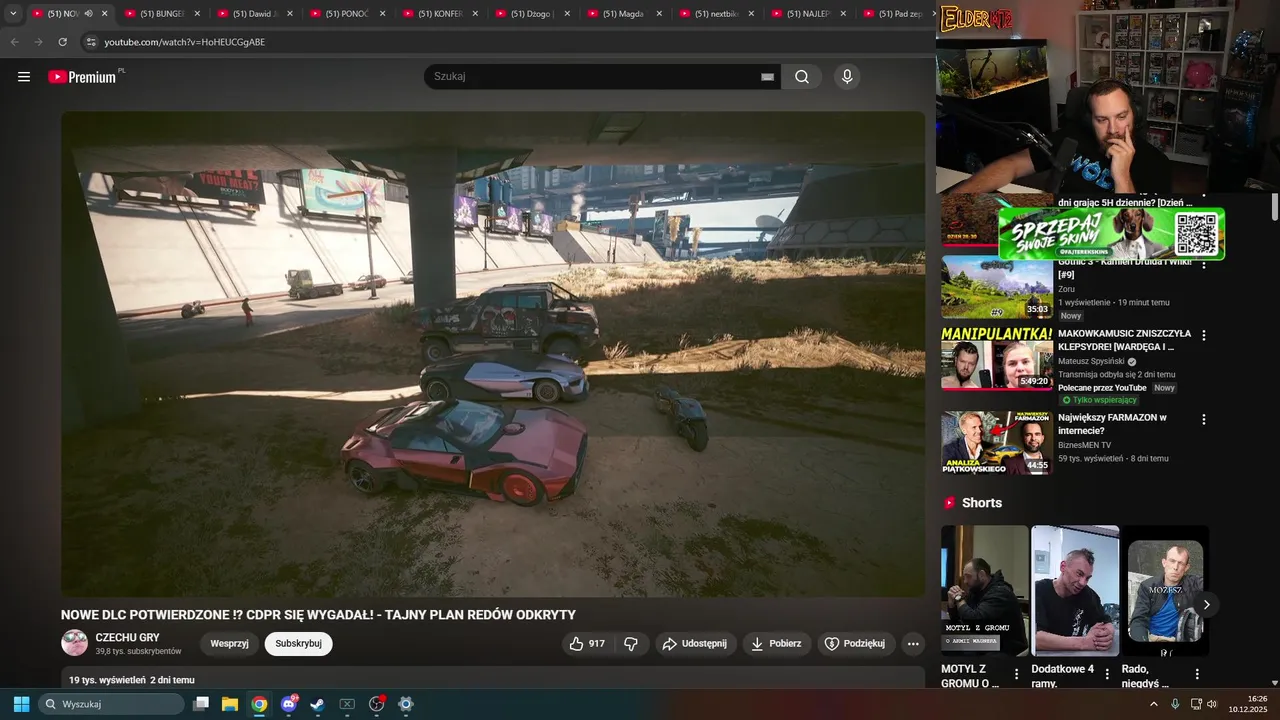Viewport: 1280px width, 720px height.
Task: Open OBS Studio from the taskbar
Action: tap(377, 704)
